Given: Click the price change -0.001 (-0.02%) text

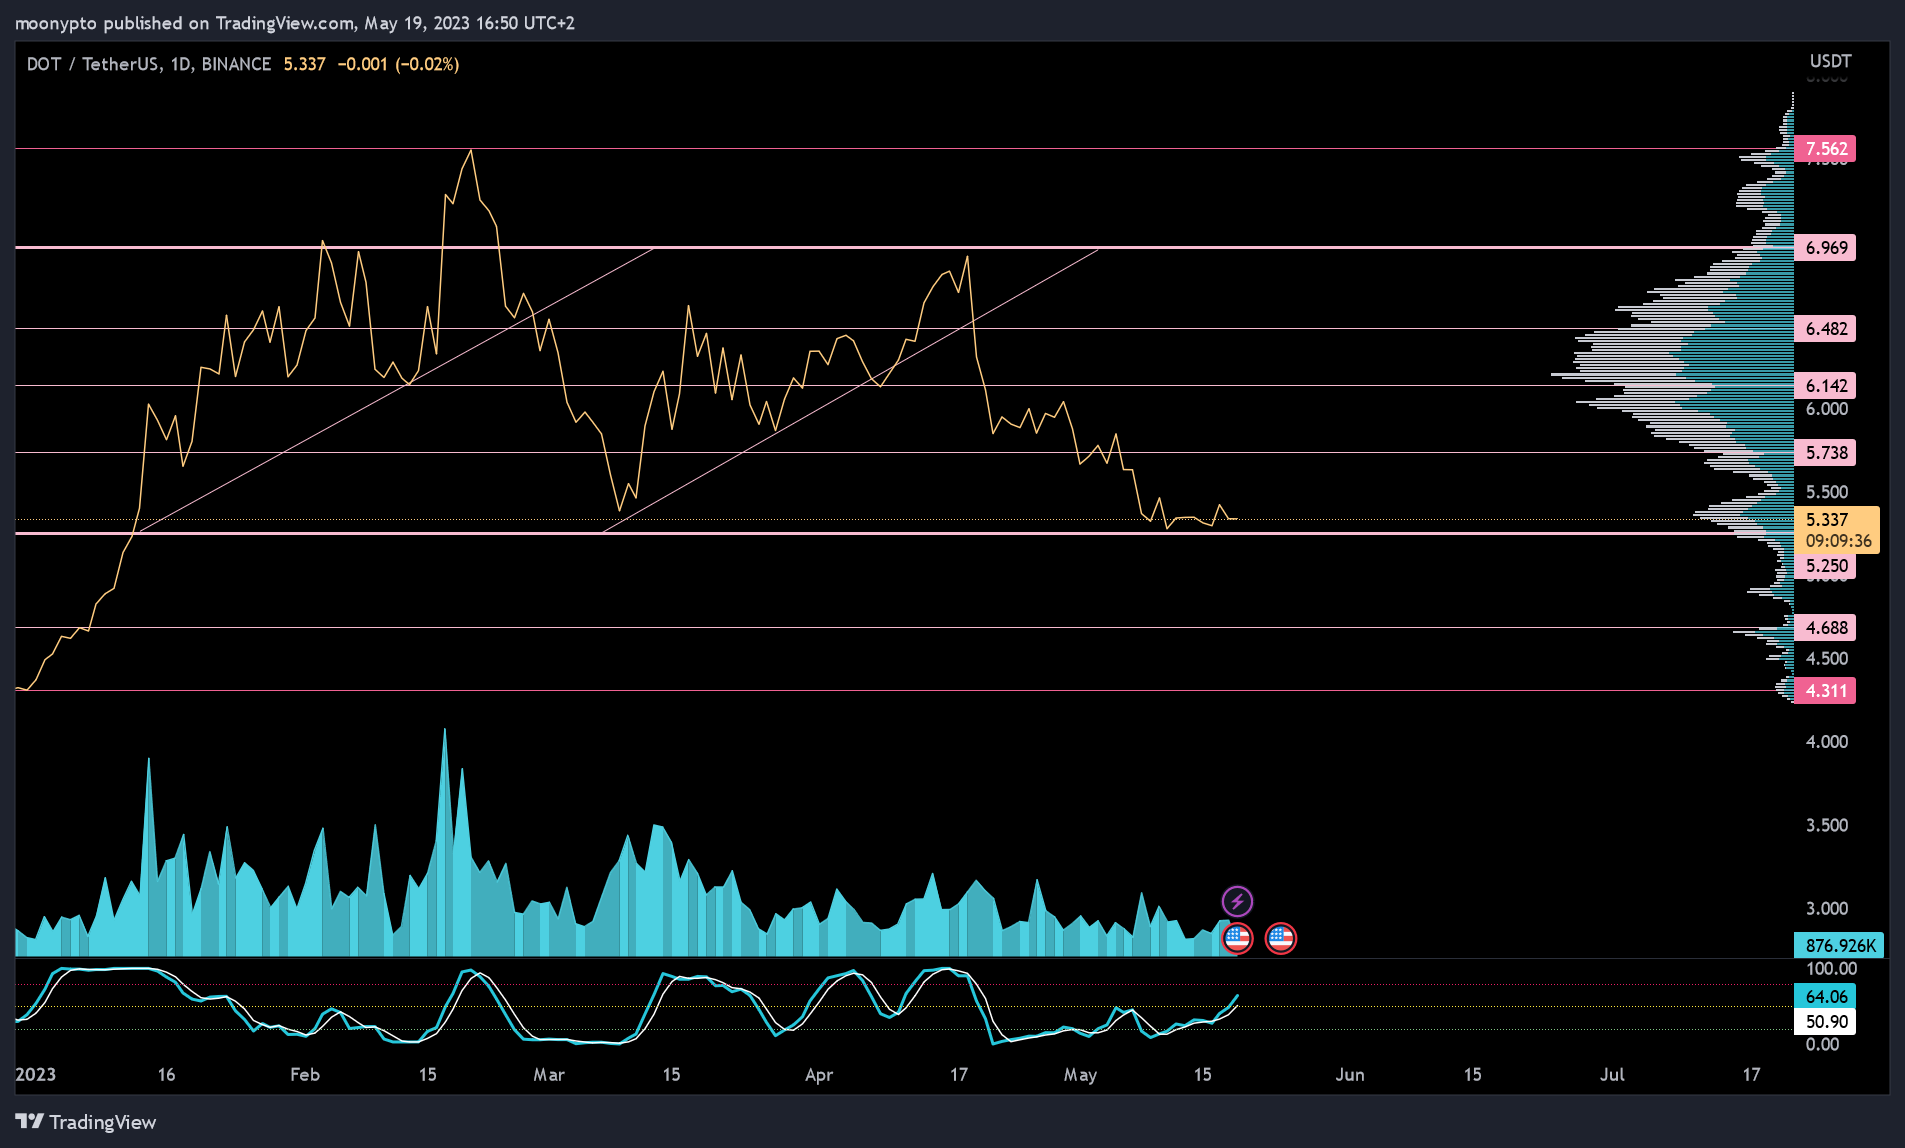Looking at the screenshot, I should click(398, 64).
